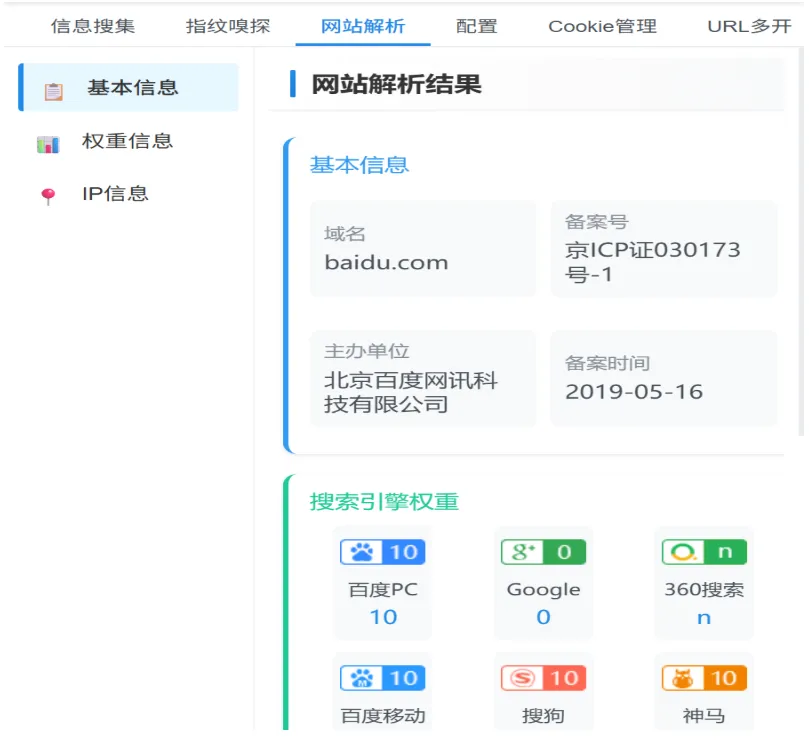
Task: Click the blue 基本信息 section title
Action: click(359, 165)
